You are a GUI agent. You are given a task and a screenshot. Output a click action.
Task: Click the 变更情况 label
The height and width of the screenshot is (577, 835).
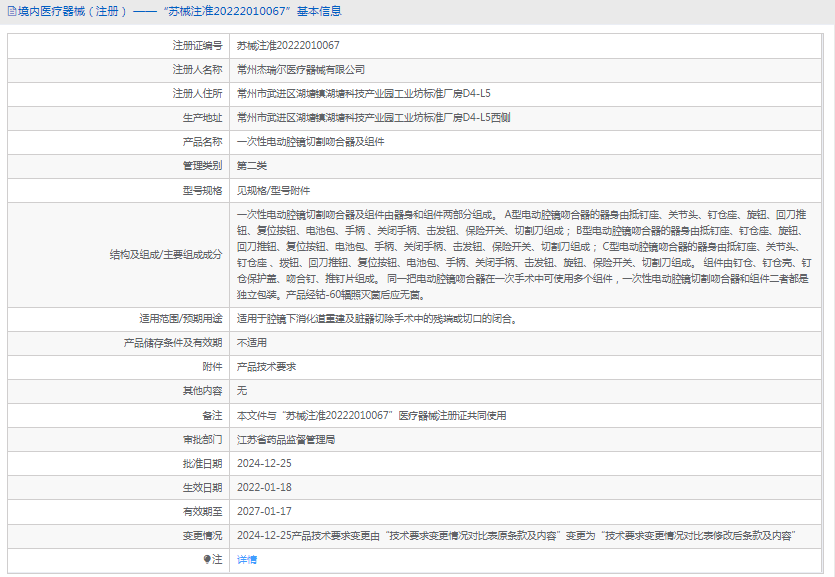click(x=202, y=535)
